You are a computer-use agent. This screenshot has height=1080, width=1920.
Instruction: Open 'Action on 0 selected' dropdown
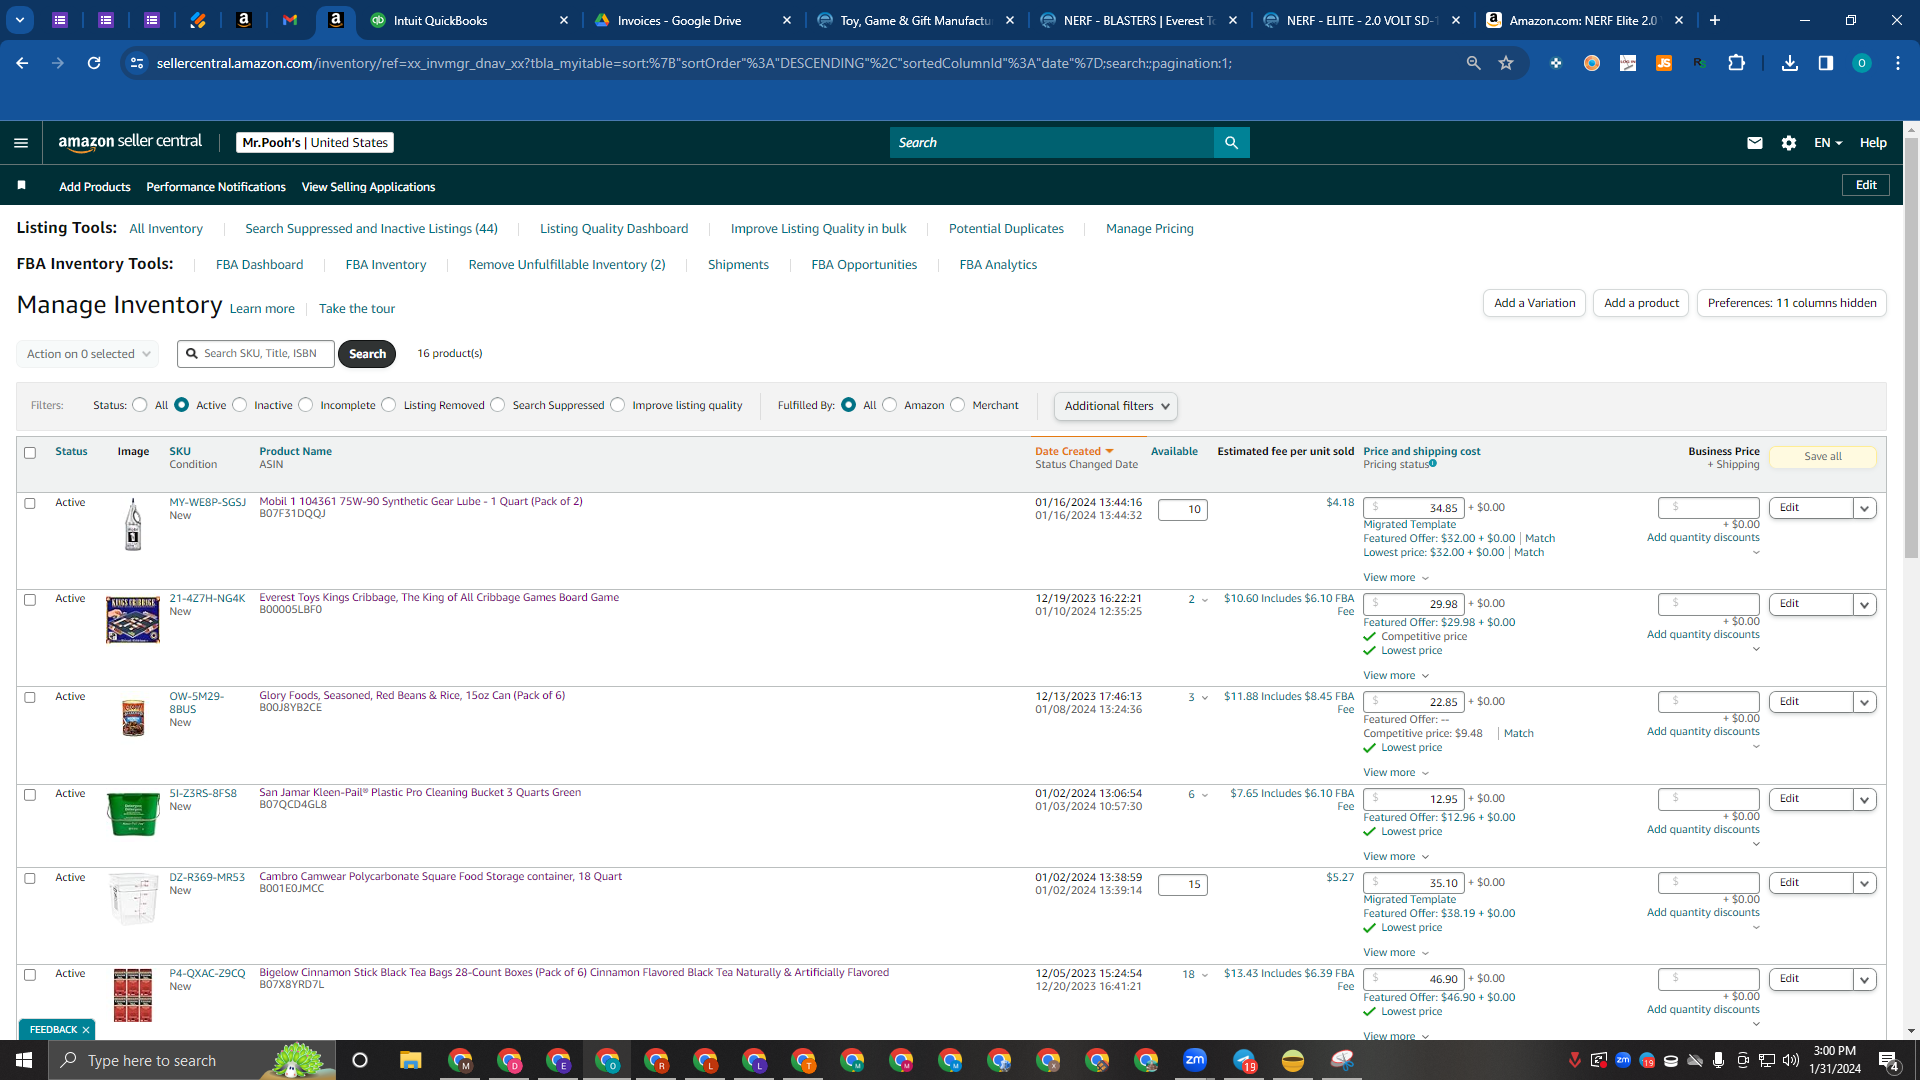click(87, 354)
